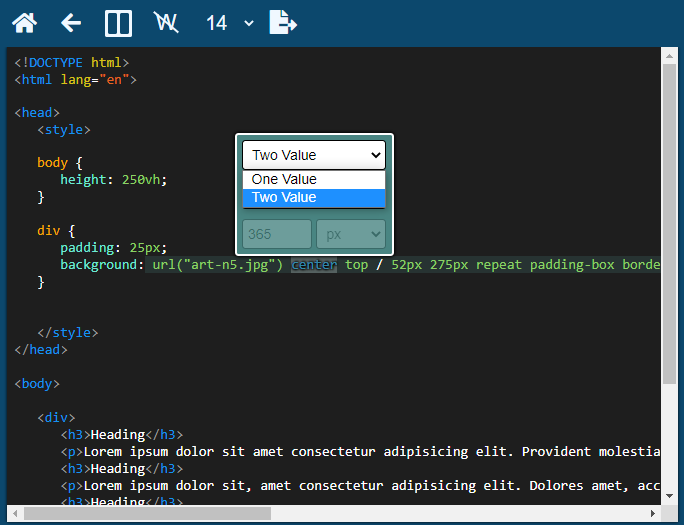Click the 365 number input field

[277, 234]
